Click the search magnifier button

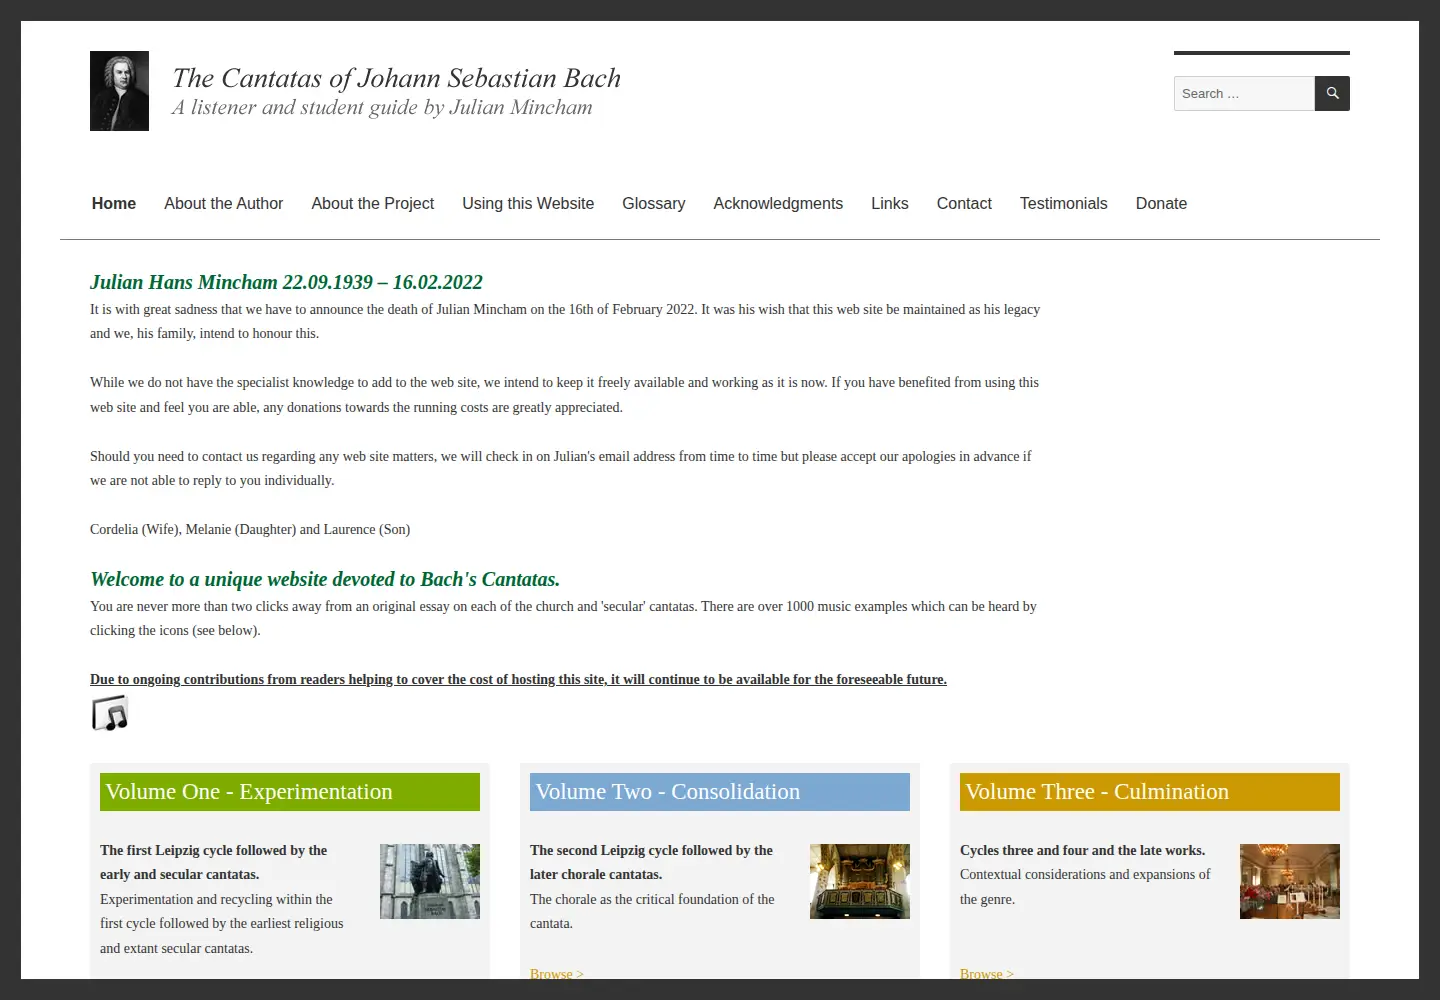1332,93
